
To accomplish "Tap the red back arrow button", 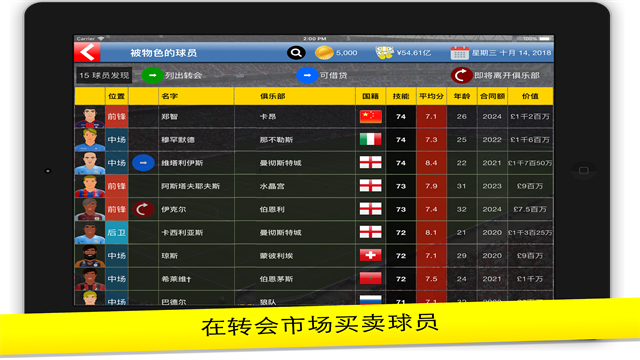I will (87, 52).
